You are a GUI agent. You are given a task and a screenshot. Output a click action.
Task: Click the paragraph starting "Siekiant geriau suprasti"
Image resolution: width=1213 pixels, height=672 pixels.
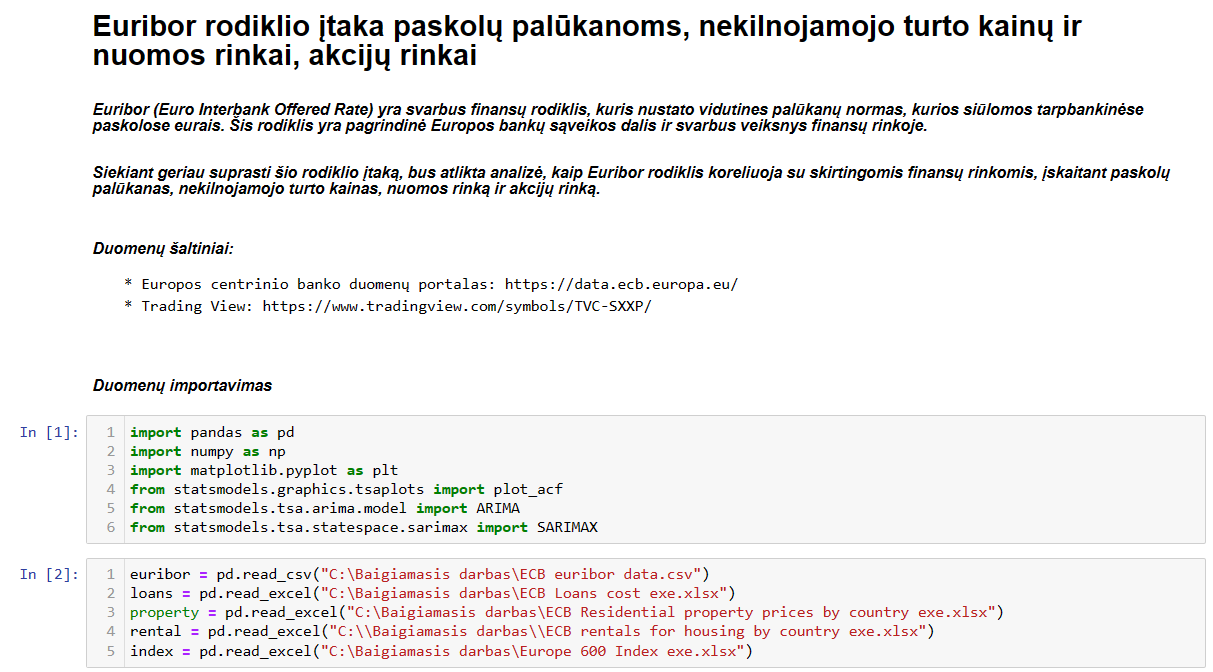point(631,181)
